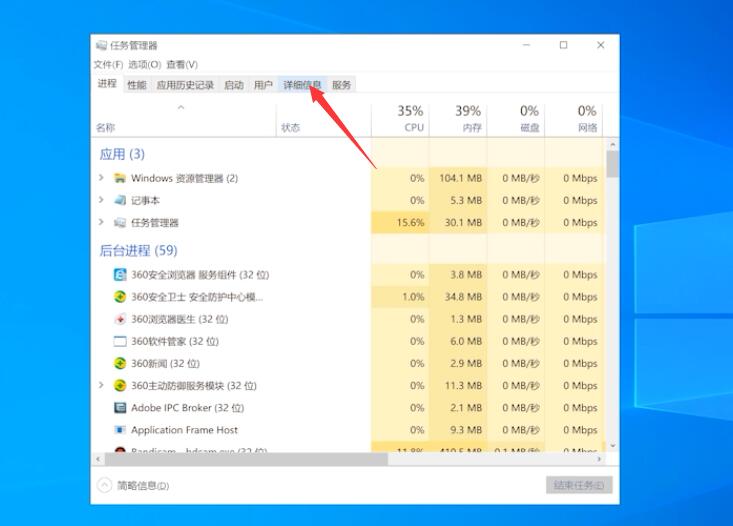Click the horizontal scrollbar thumb
The image size is (733, 526).
click(246, 459)
